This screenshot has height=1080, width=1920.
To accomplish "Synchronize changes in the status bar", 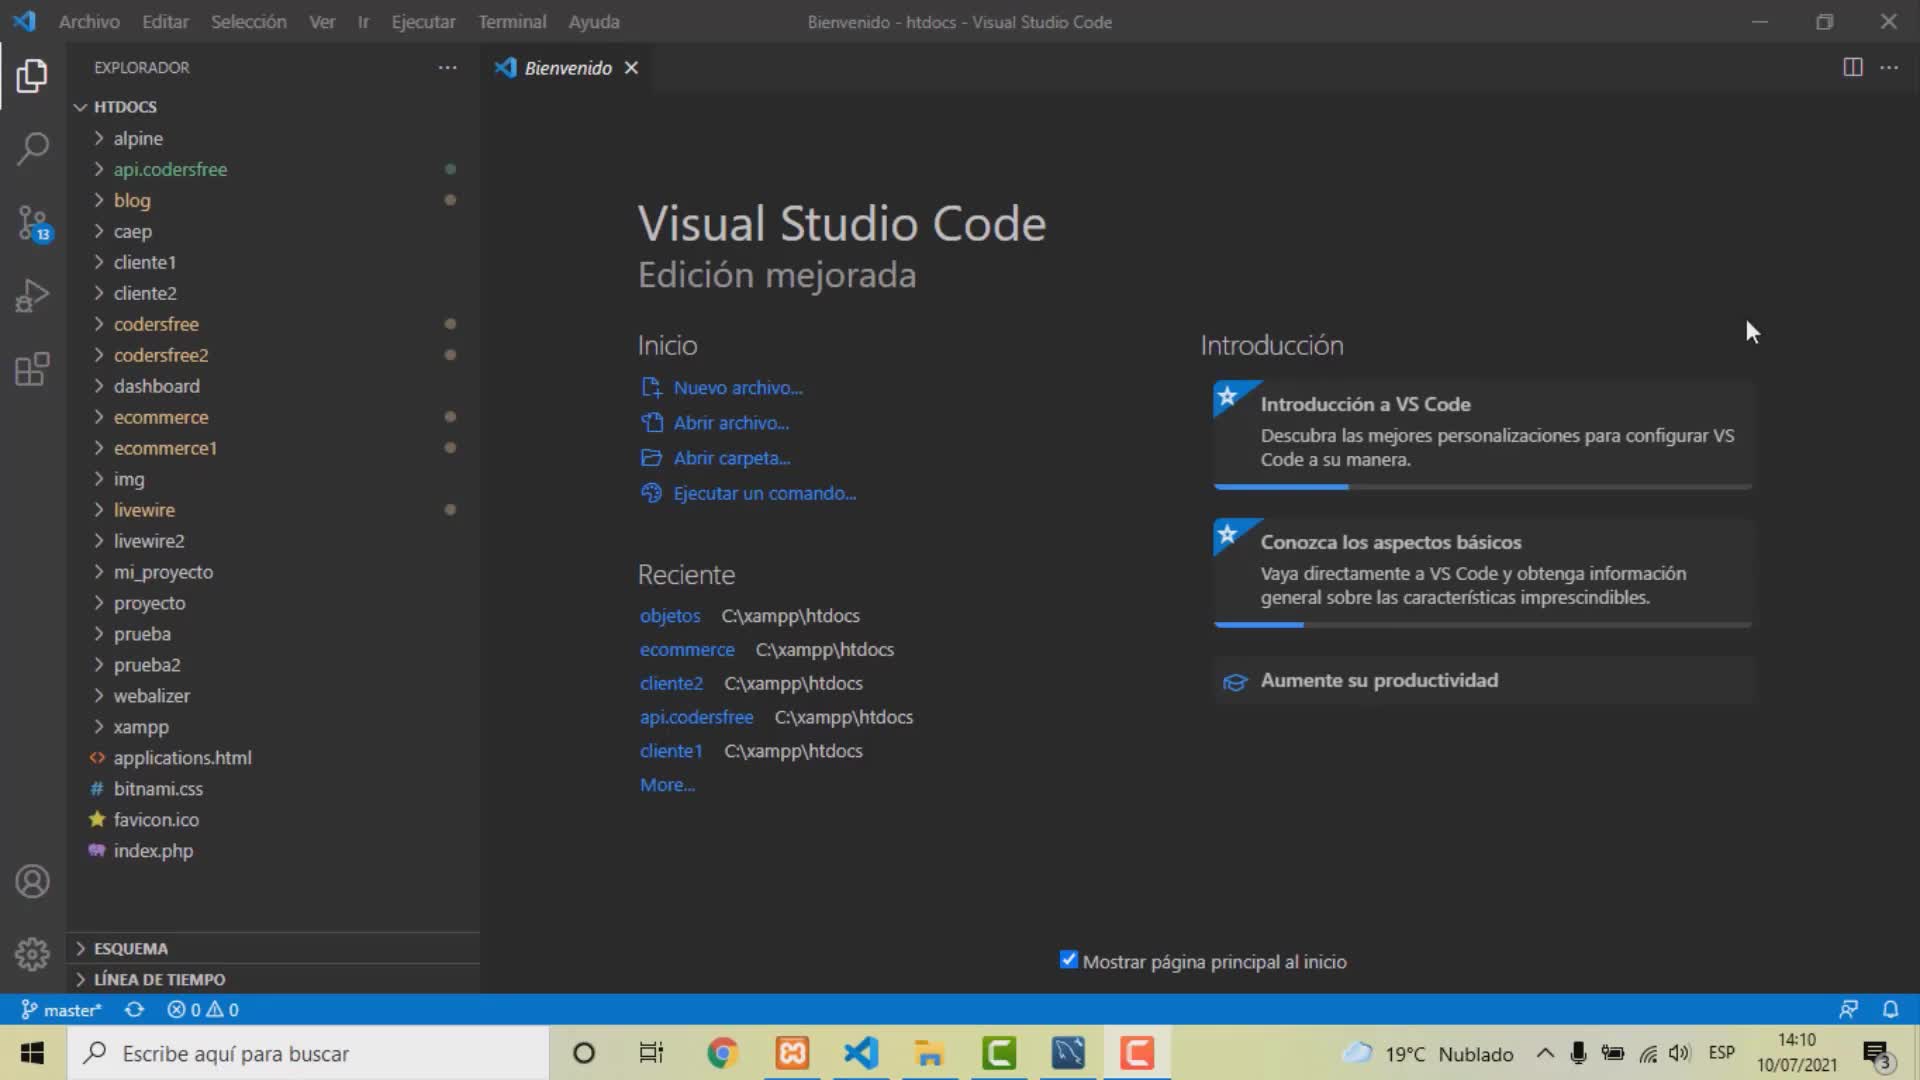I will 134,1010.
